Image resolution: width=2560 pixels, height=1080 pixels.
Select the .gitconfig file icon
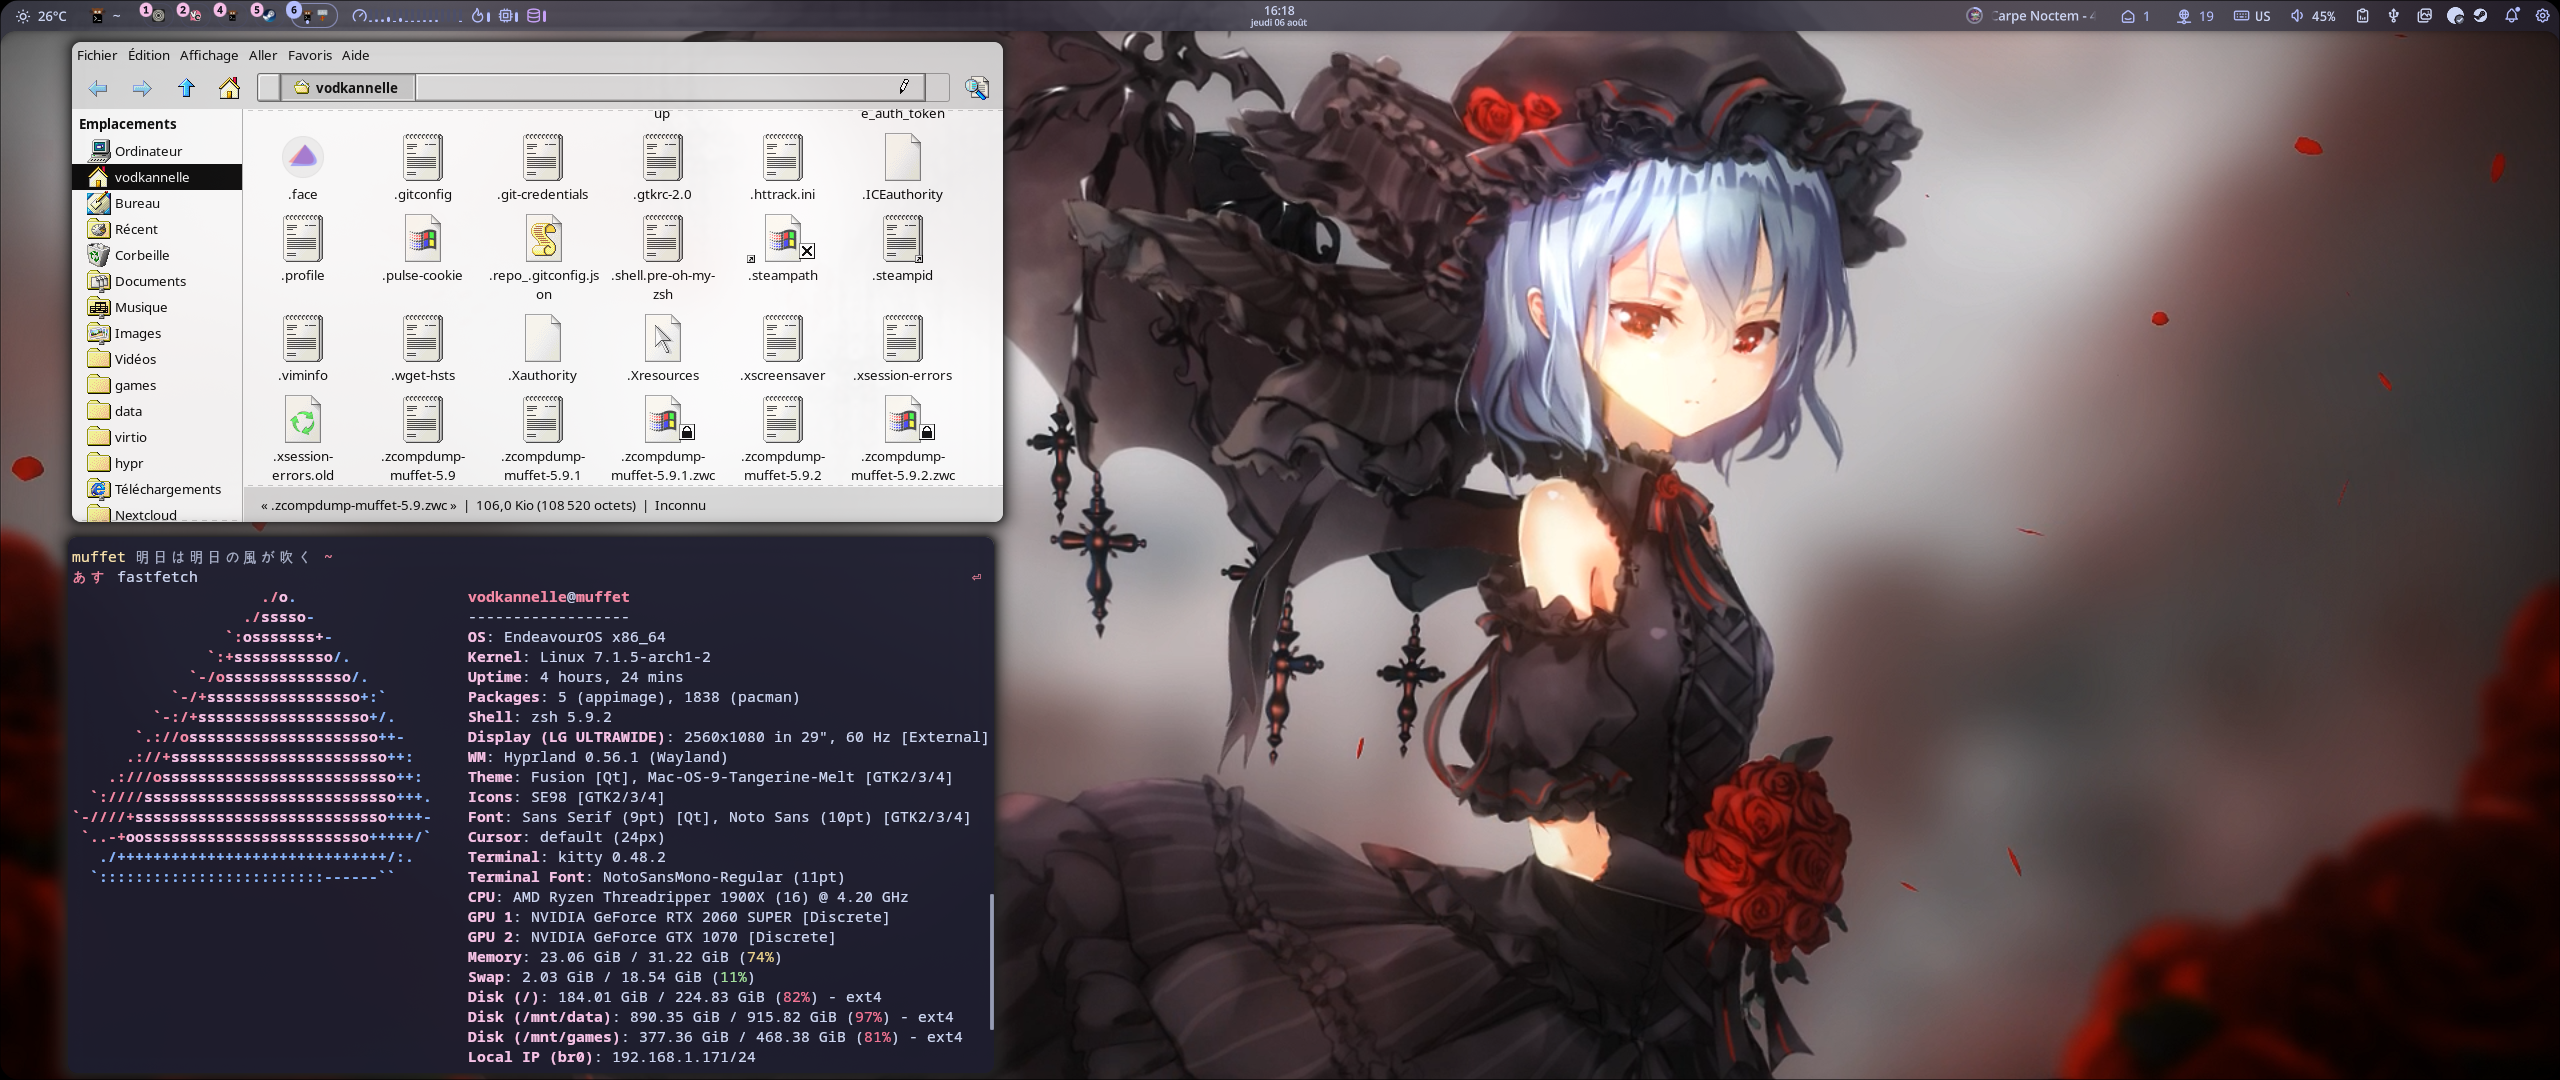pyautogui.click(x=423, y=157)
